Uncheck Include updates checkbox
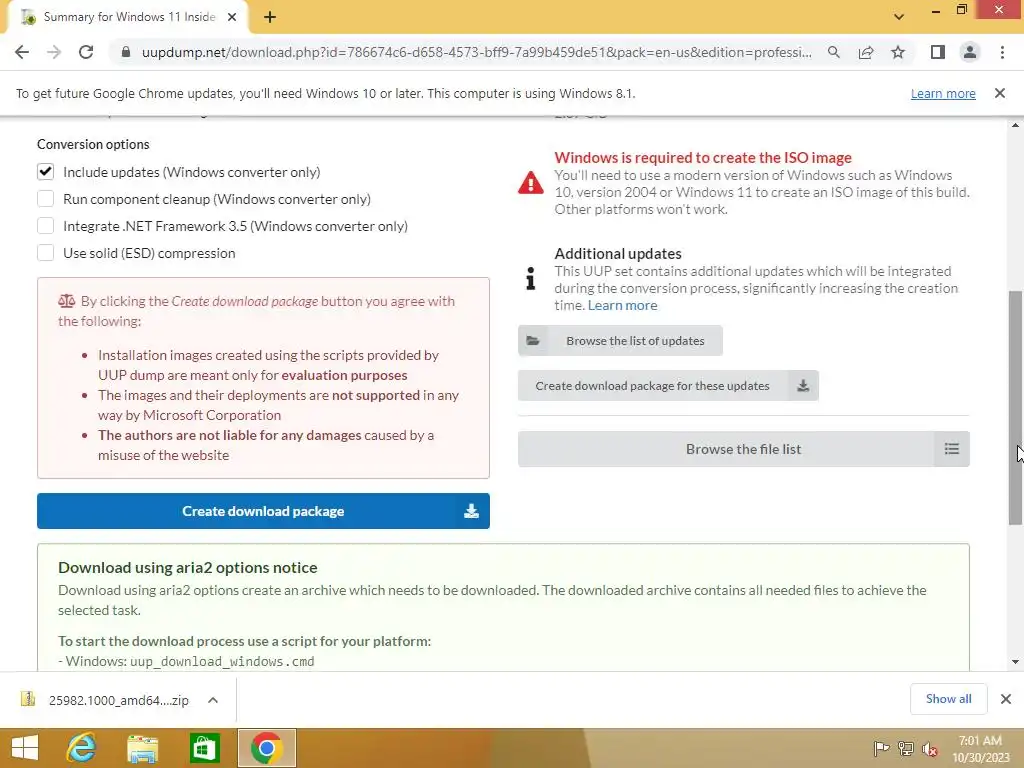The height and width of the screenshot is (768, 1024). (x=45, y=172)
